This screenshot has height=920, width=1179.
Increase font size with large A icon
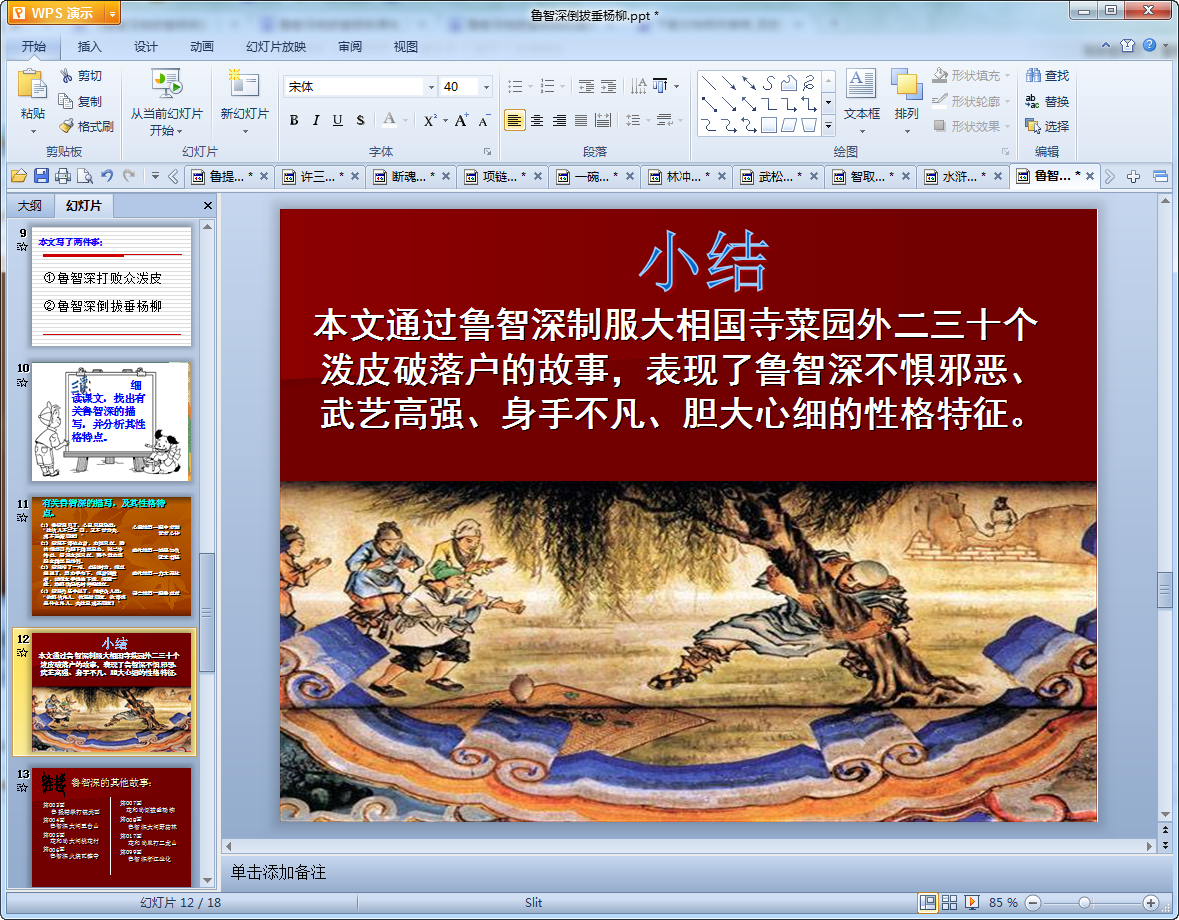(x=461, y=120)
